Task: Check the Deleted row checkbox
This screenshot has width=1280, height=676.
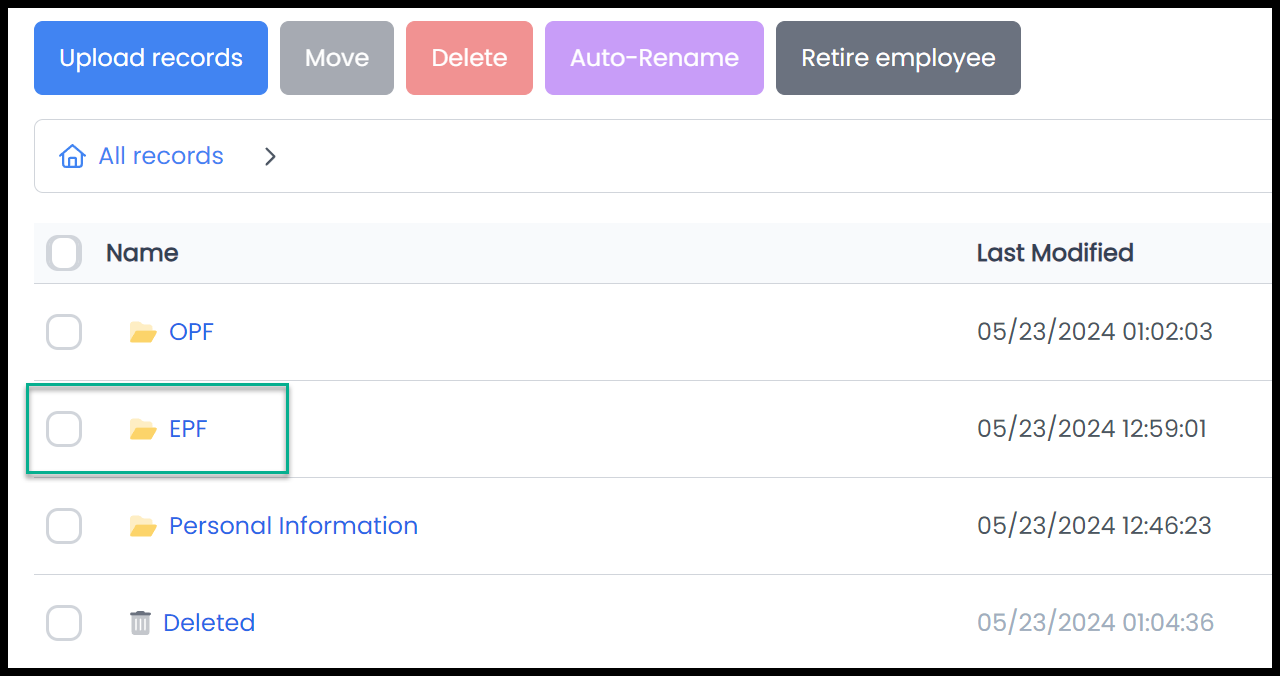Action: pyautogui.click(x=64, y=623)
